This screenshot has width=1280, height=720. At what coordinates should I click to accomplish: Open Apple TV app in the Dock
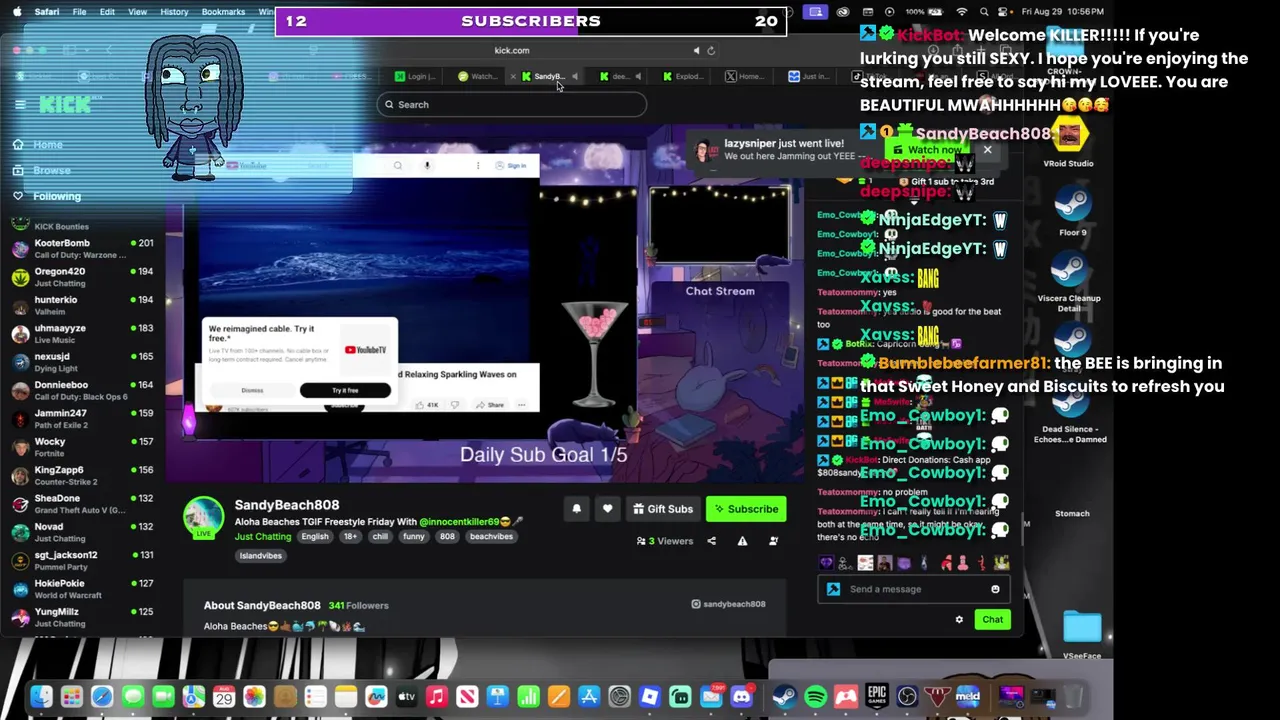(407, 697)
